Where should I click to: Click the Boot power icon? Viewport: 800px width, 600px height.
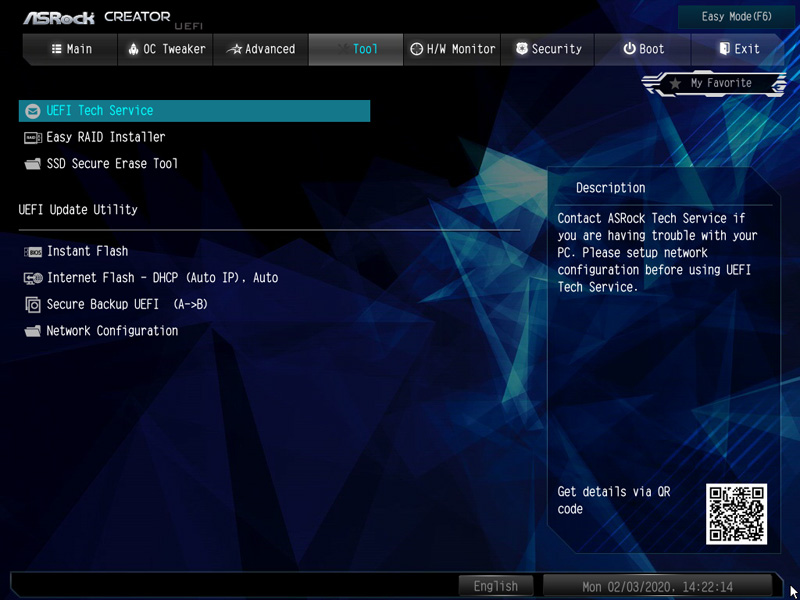point(630,49)
